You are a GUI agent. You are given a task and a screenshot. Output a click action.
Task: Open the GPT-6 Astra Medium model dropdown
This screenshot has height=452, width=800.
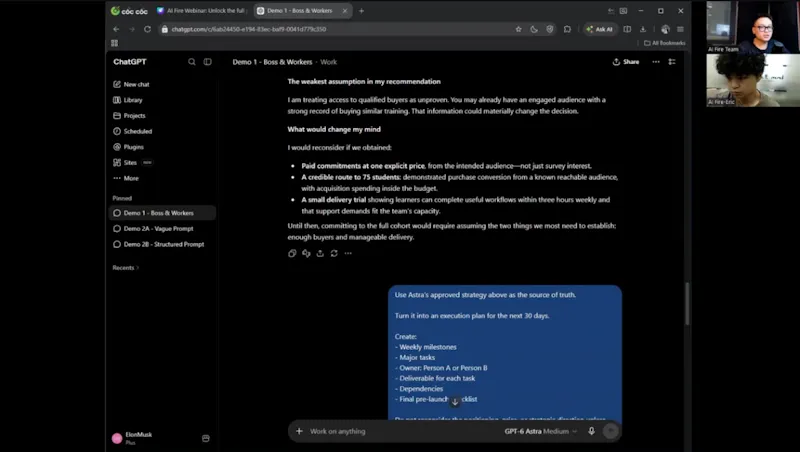click(541, 432)
